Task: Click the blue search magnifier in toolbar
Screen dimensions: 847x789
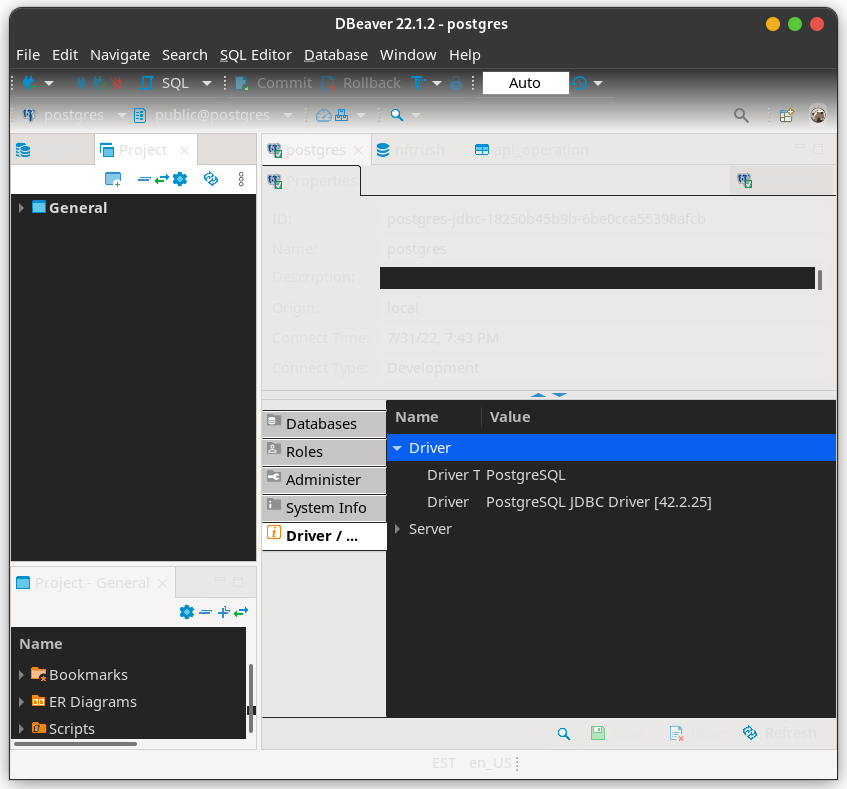Action: (x=396, y=114)
